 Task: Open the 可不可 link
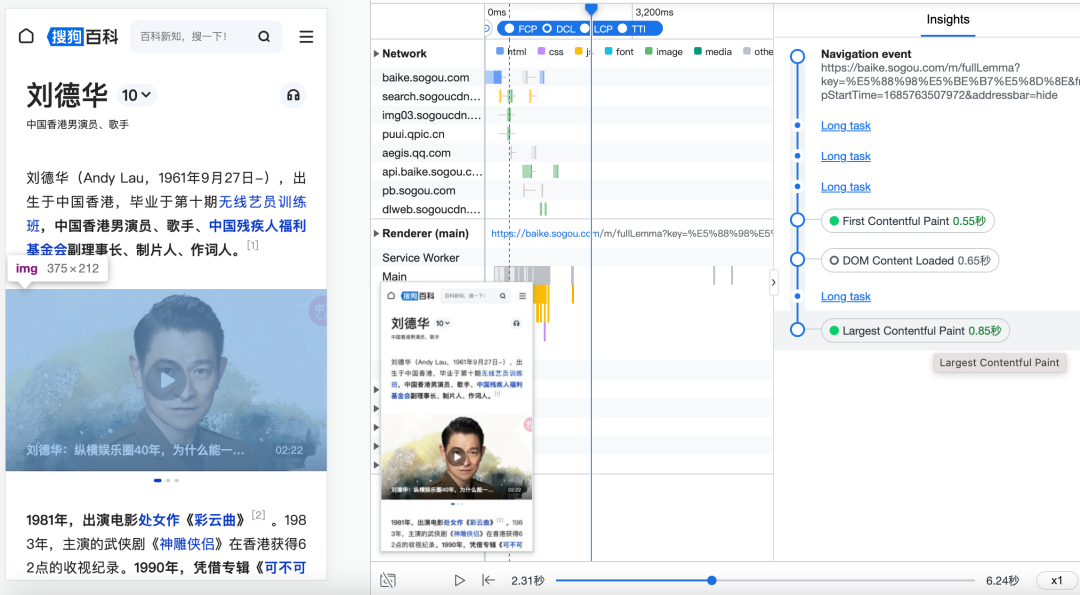(285, 568)
